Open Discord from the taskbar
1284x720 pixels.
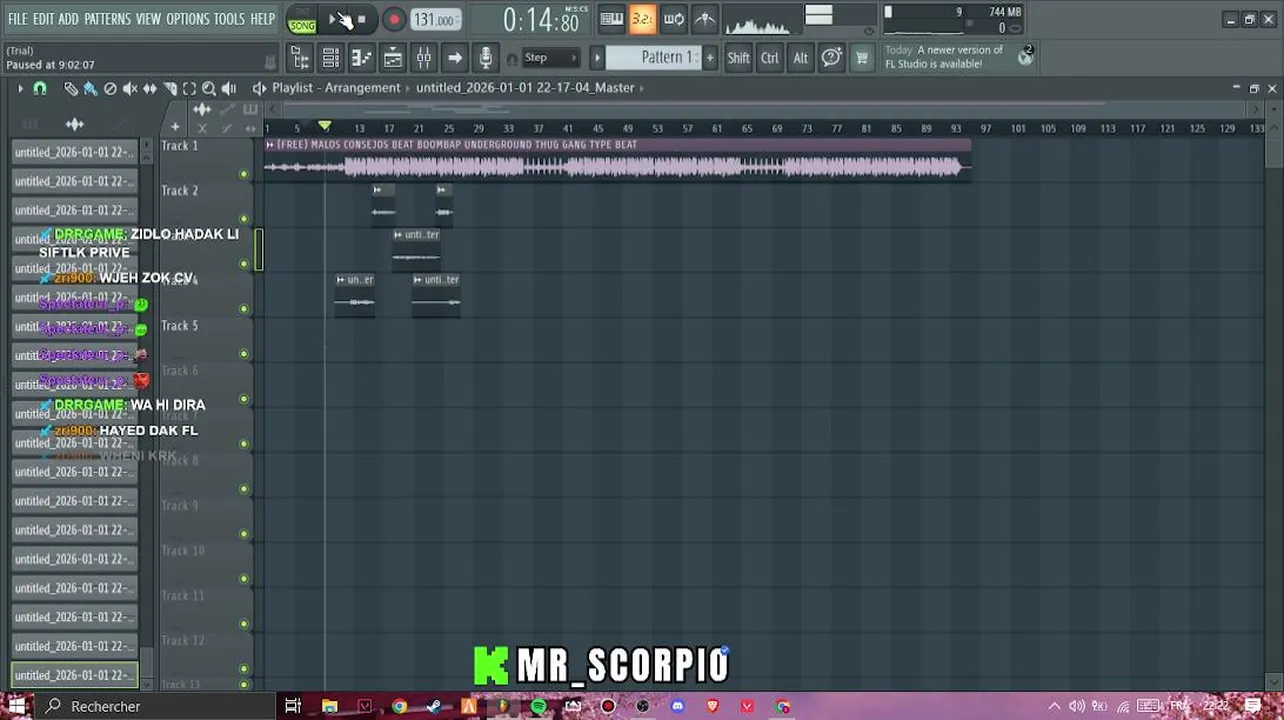pos(677,707)
